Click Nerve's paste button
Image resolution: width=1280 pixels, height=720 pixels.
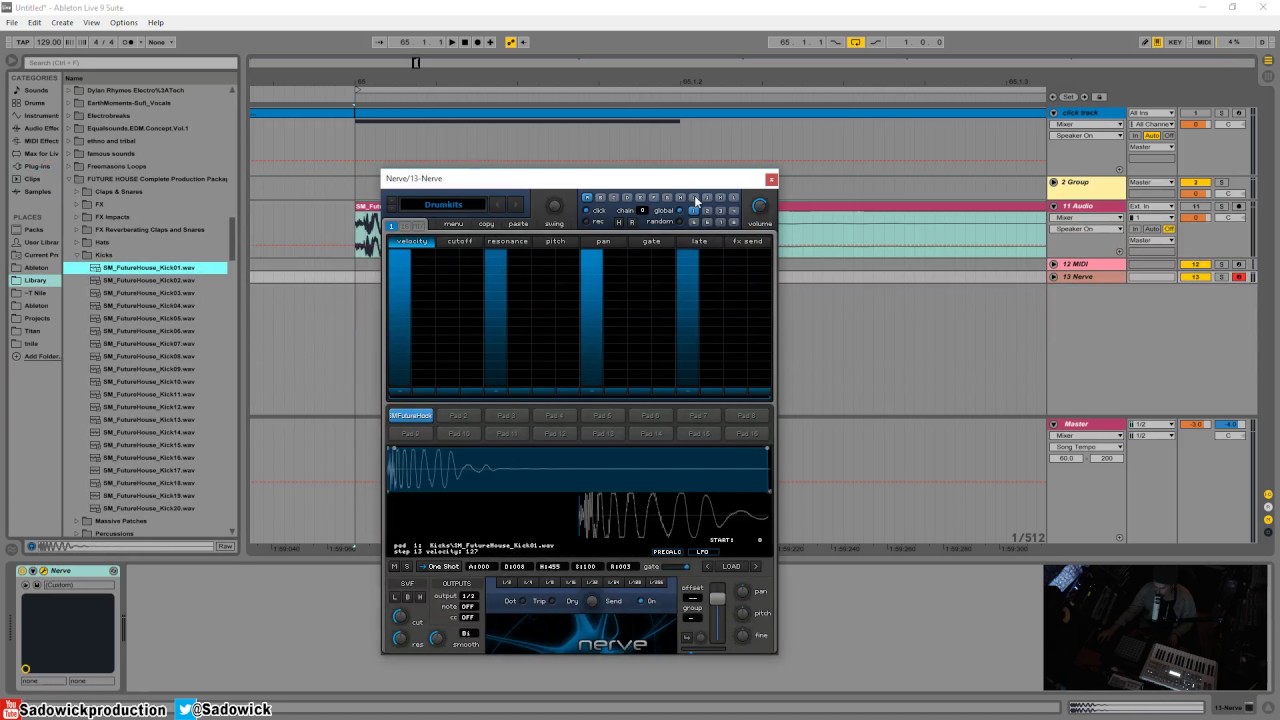pyautogui.click(x=518, y=224)
